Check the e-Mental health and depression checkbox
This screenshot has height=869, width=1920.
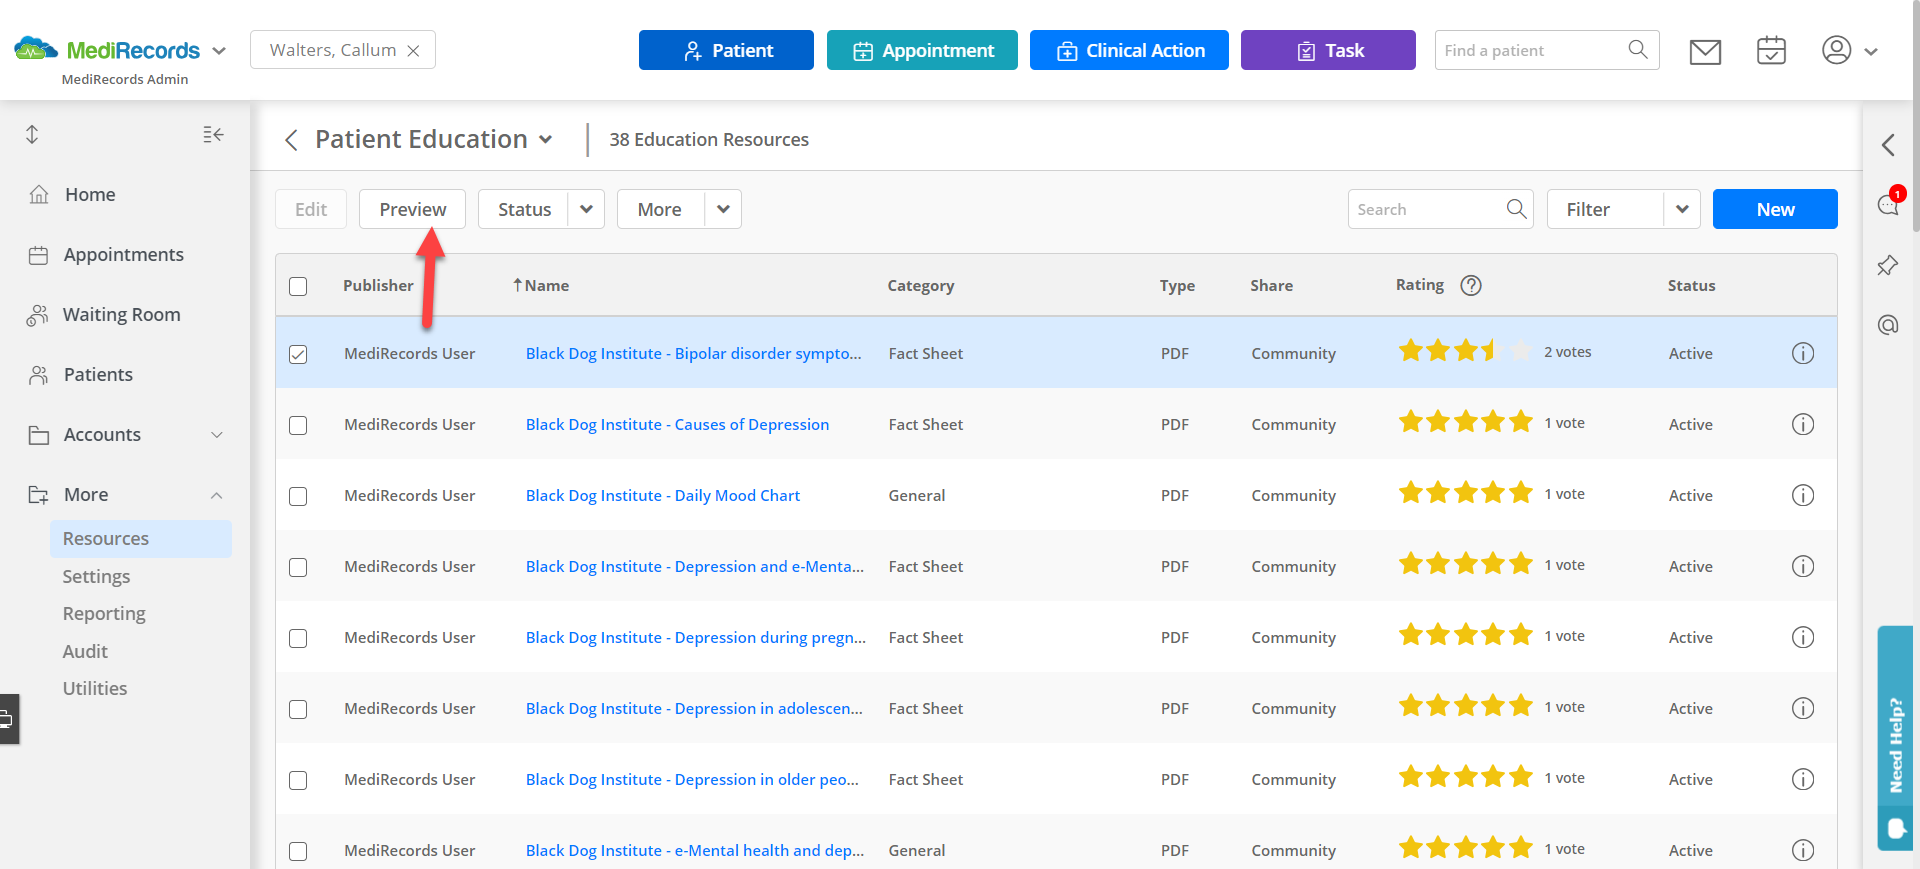tap(298, 851)
